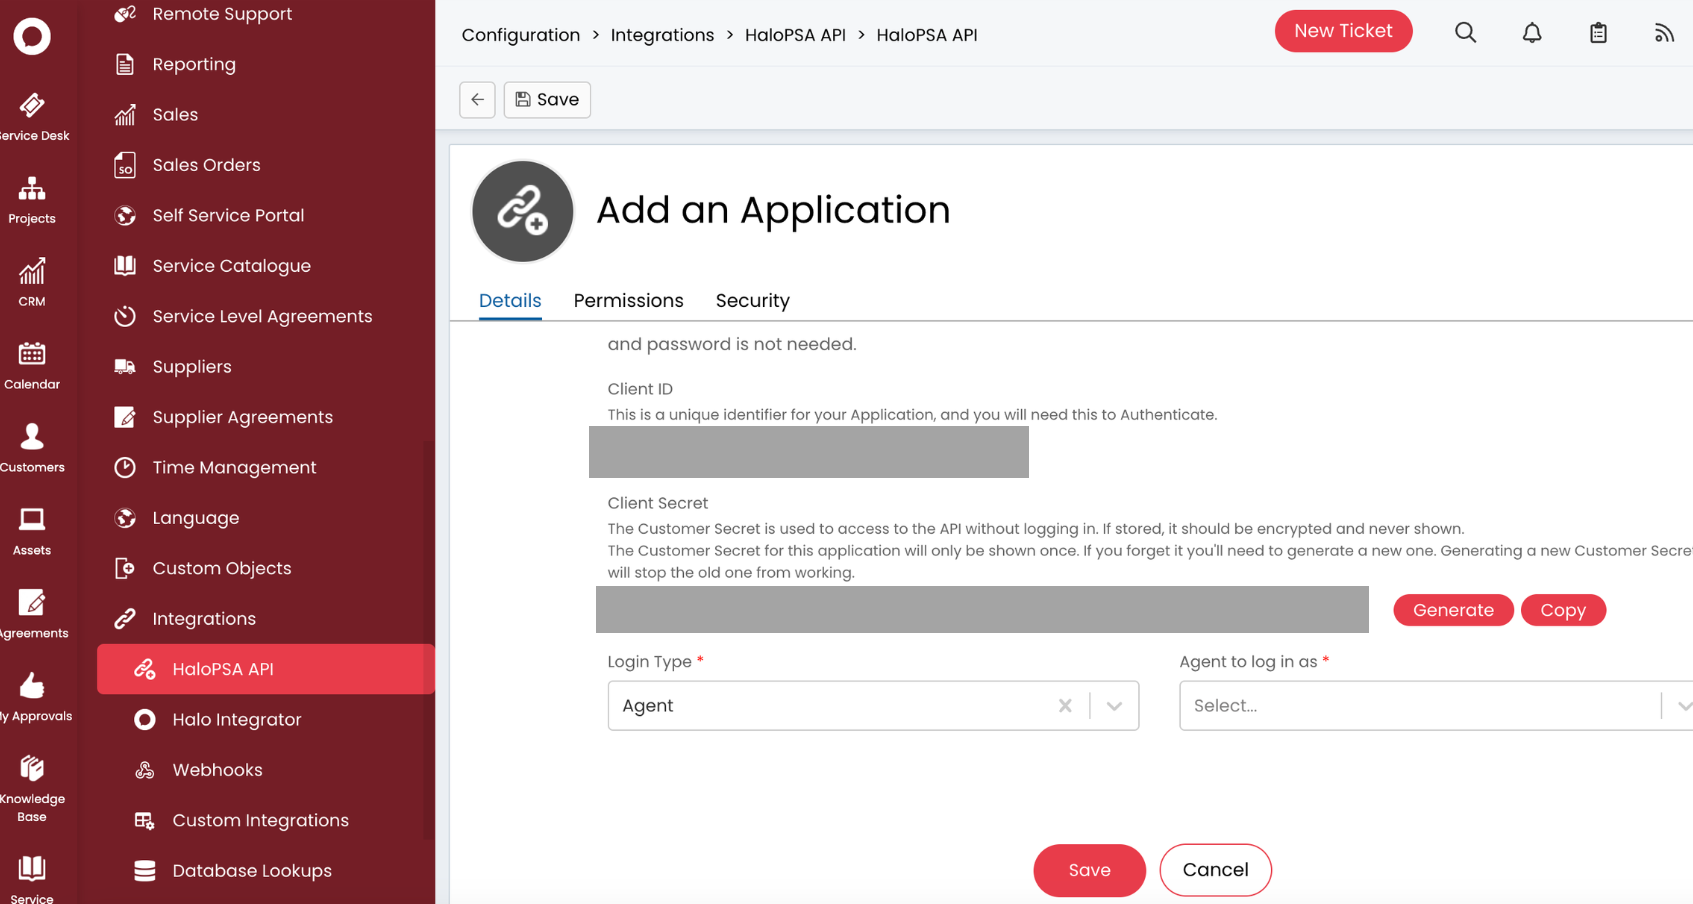Click the back arrow button

coord(477,100)
